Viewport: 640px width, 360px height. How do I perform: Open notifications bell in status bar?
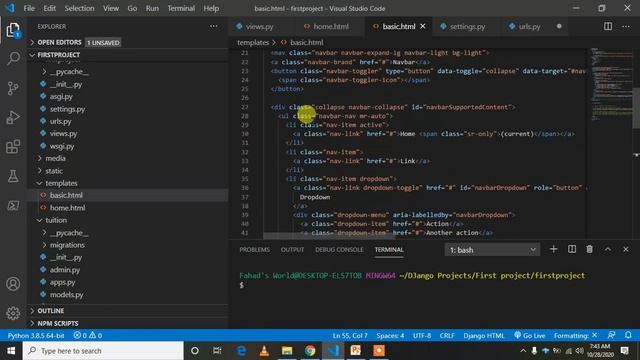[628, 336]
